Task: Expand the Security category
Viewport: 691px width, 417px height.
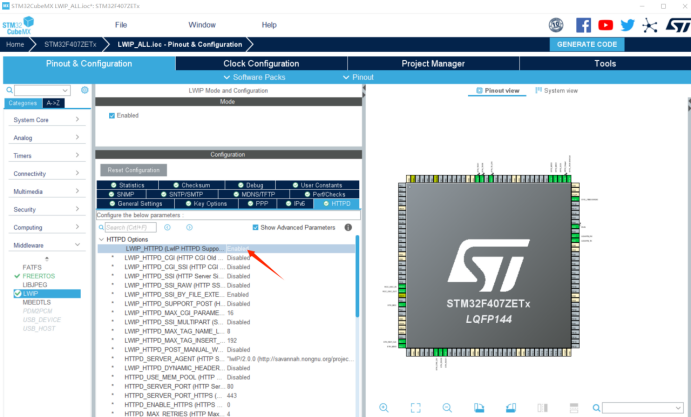Action: tap(46, 209)
